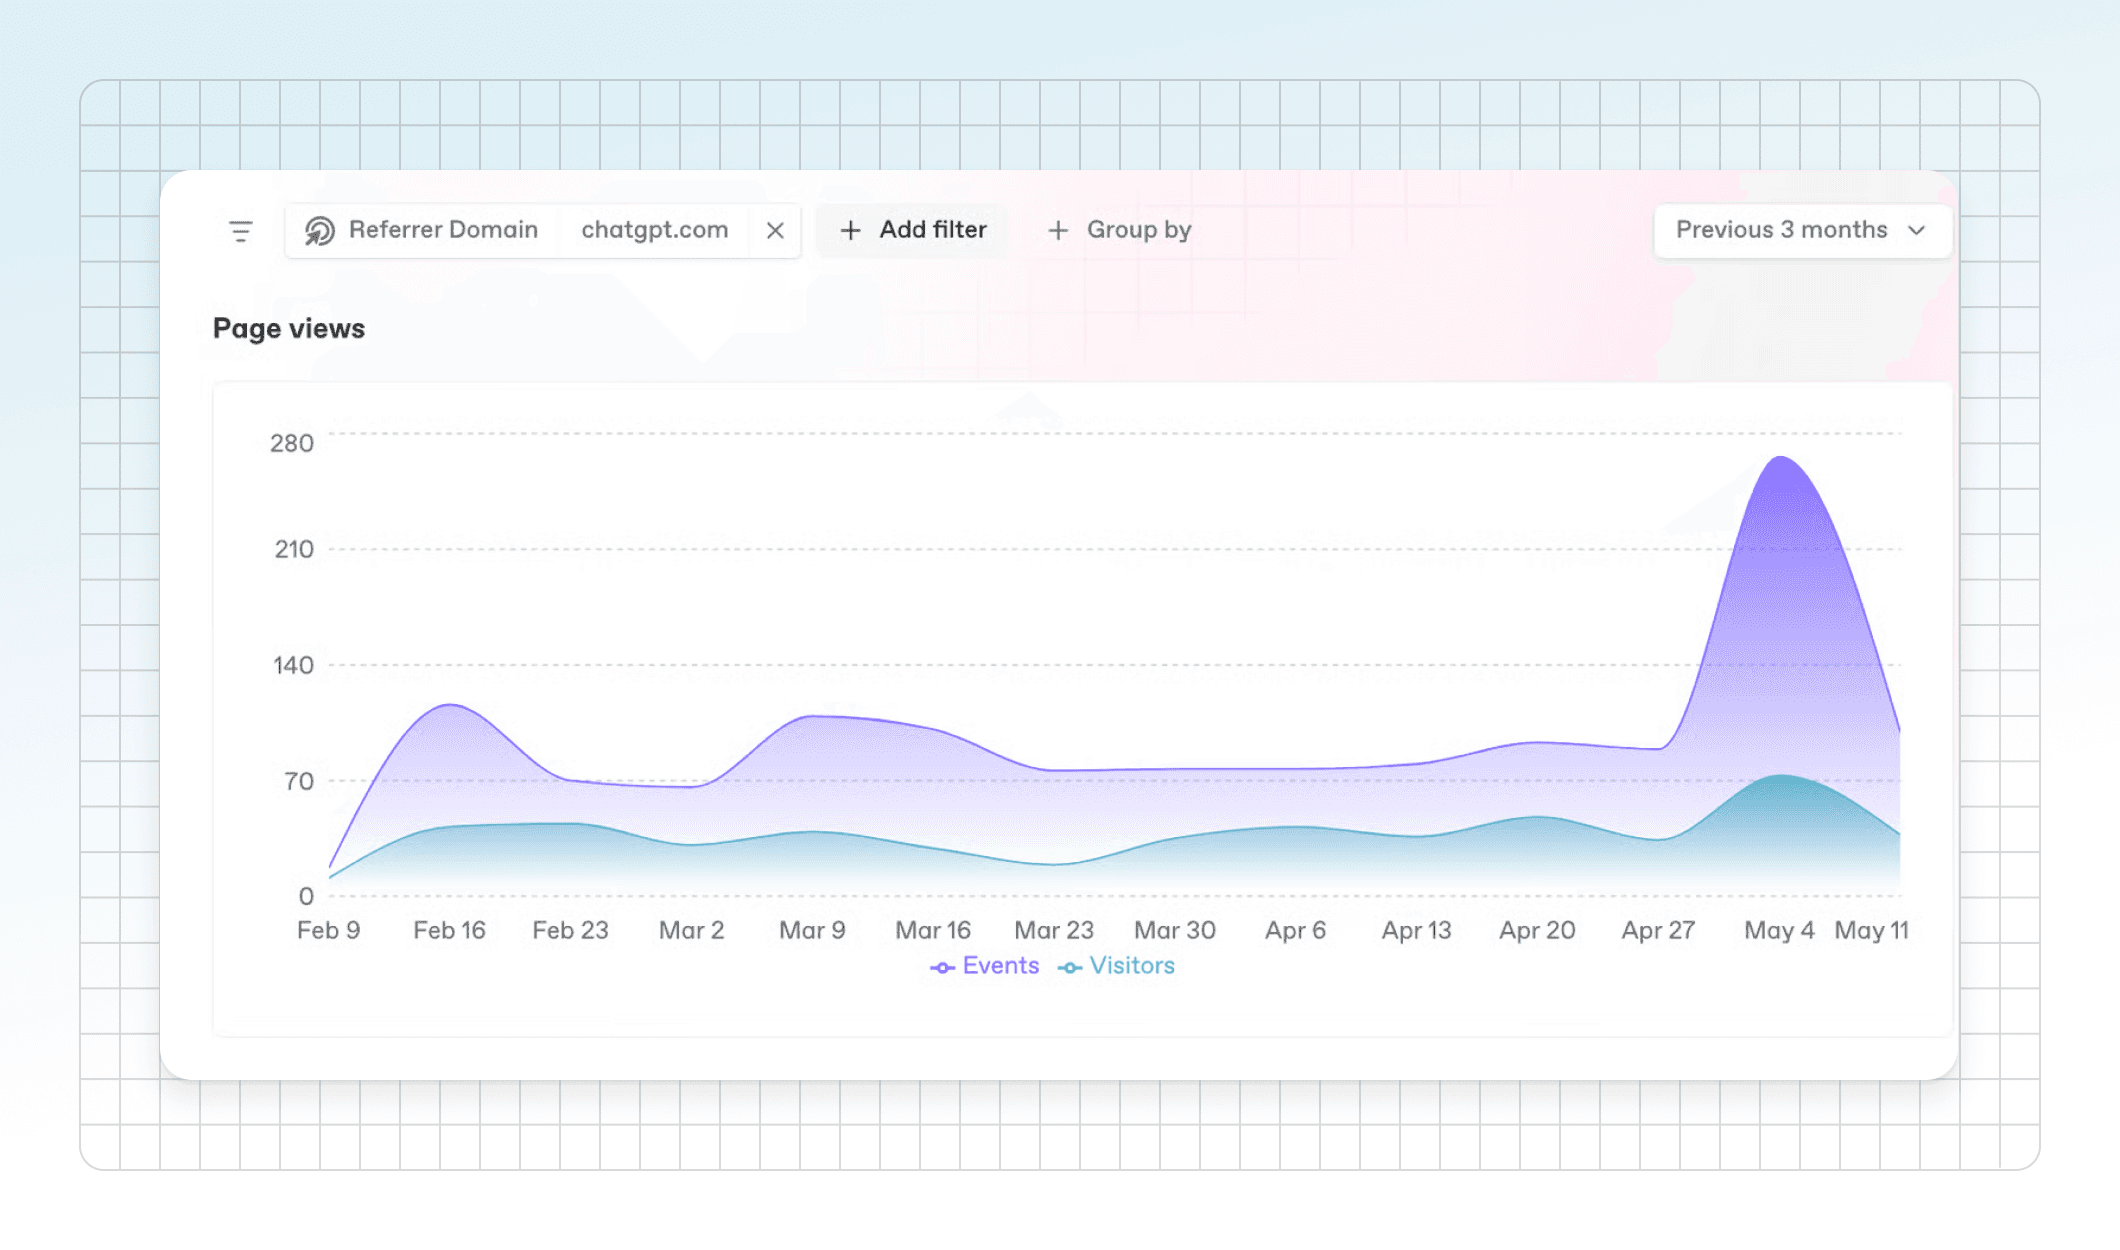Click the Mar 30 axis label
This screenshot has height=1250, width=2120.
pos(1175,930)
